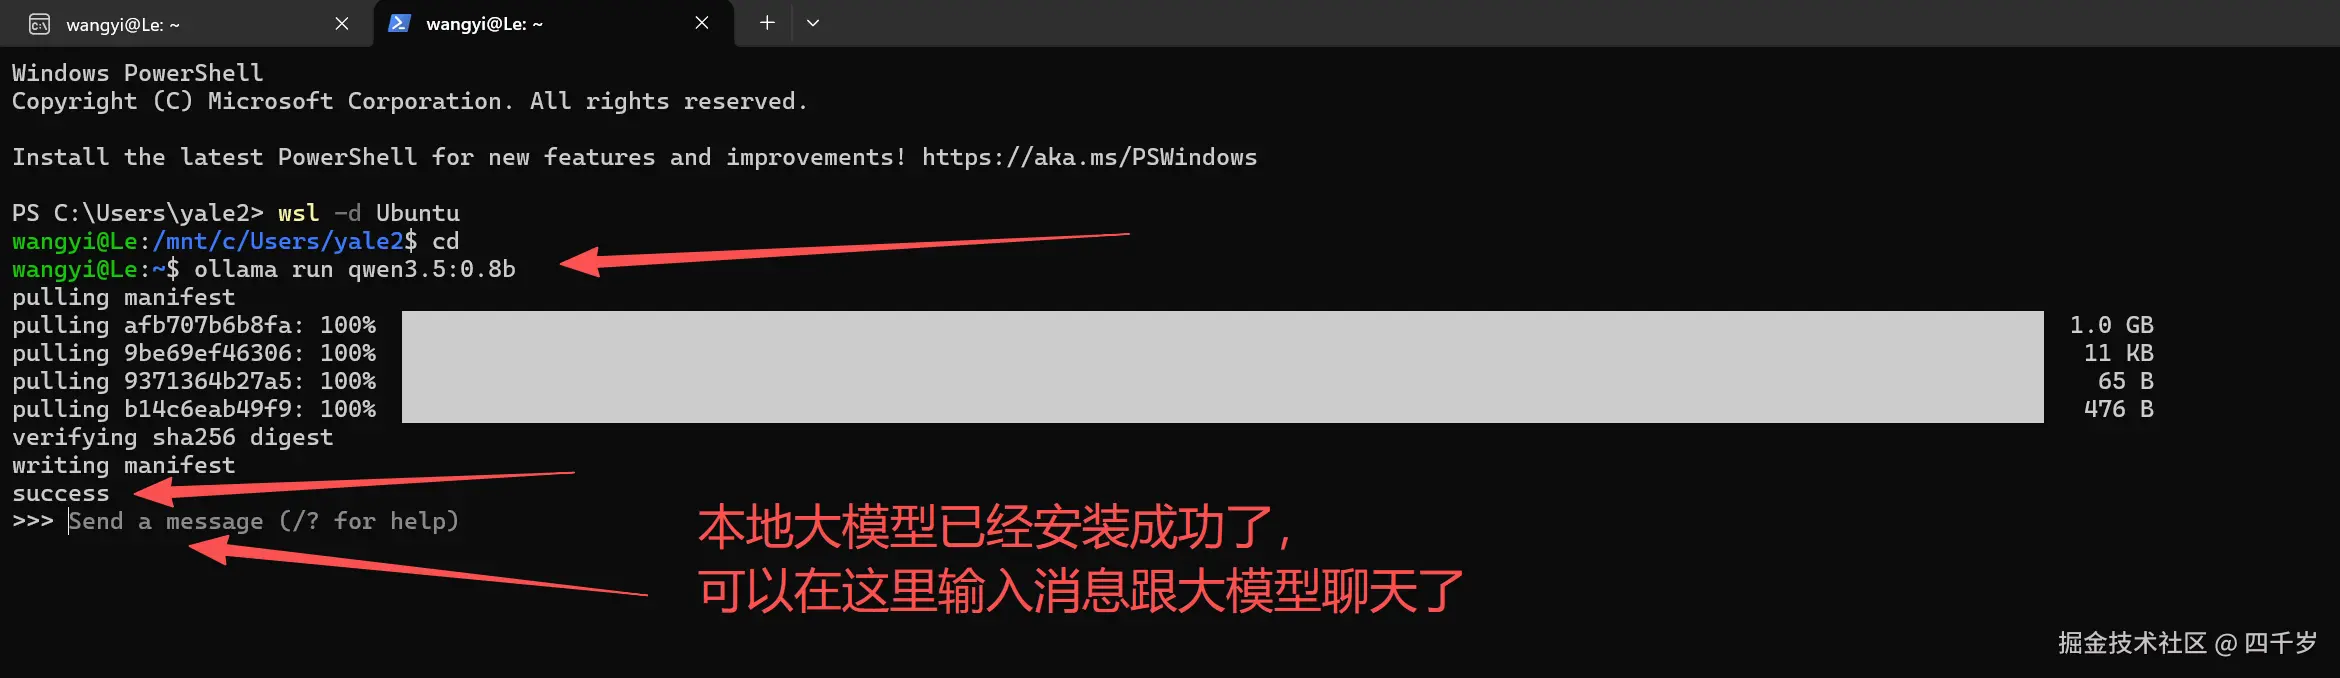The width and height of the screenshot is (2340, 678).
Task: Close the first wangyi@Le tab
Action: click(342, 23)
